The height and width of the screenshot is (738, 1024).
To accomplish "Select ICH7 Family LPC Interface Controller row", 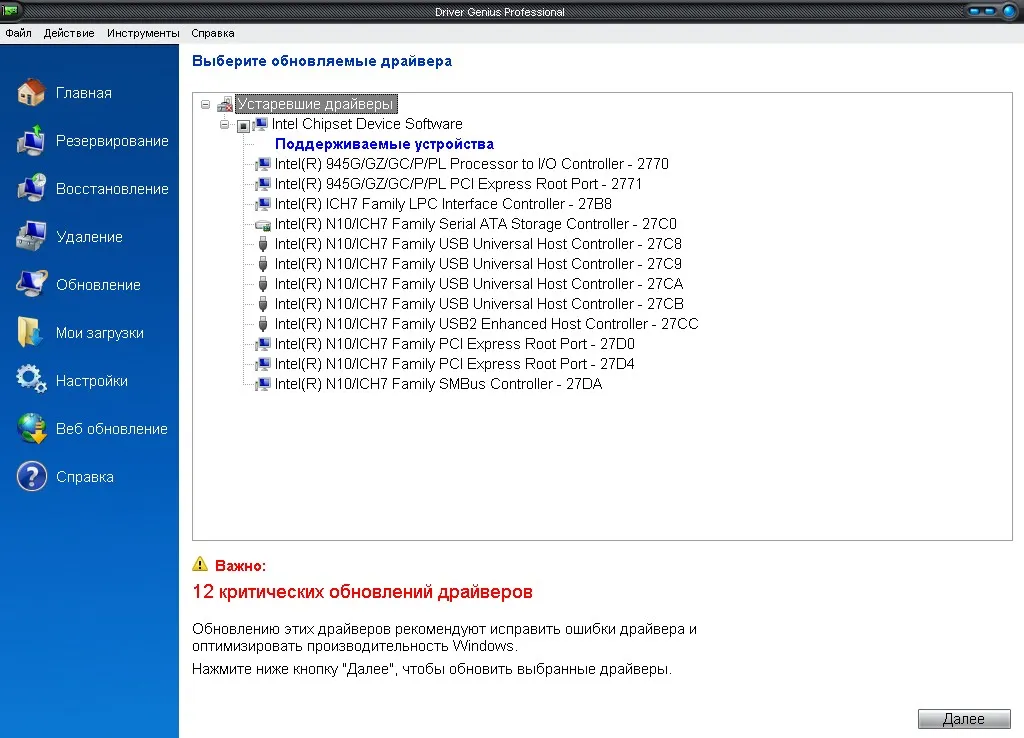I will click(x=443, y=204).
